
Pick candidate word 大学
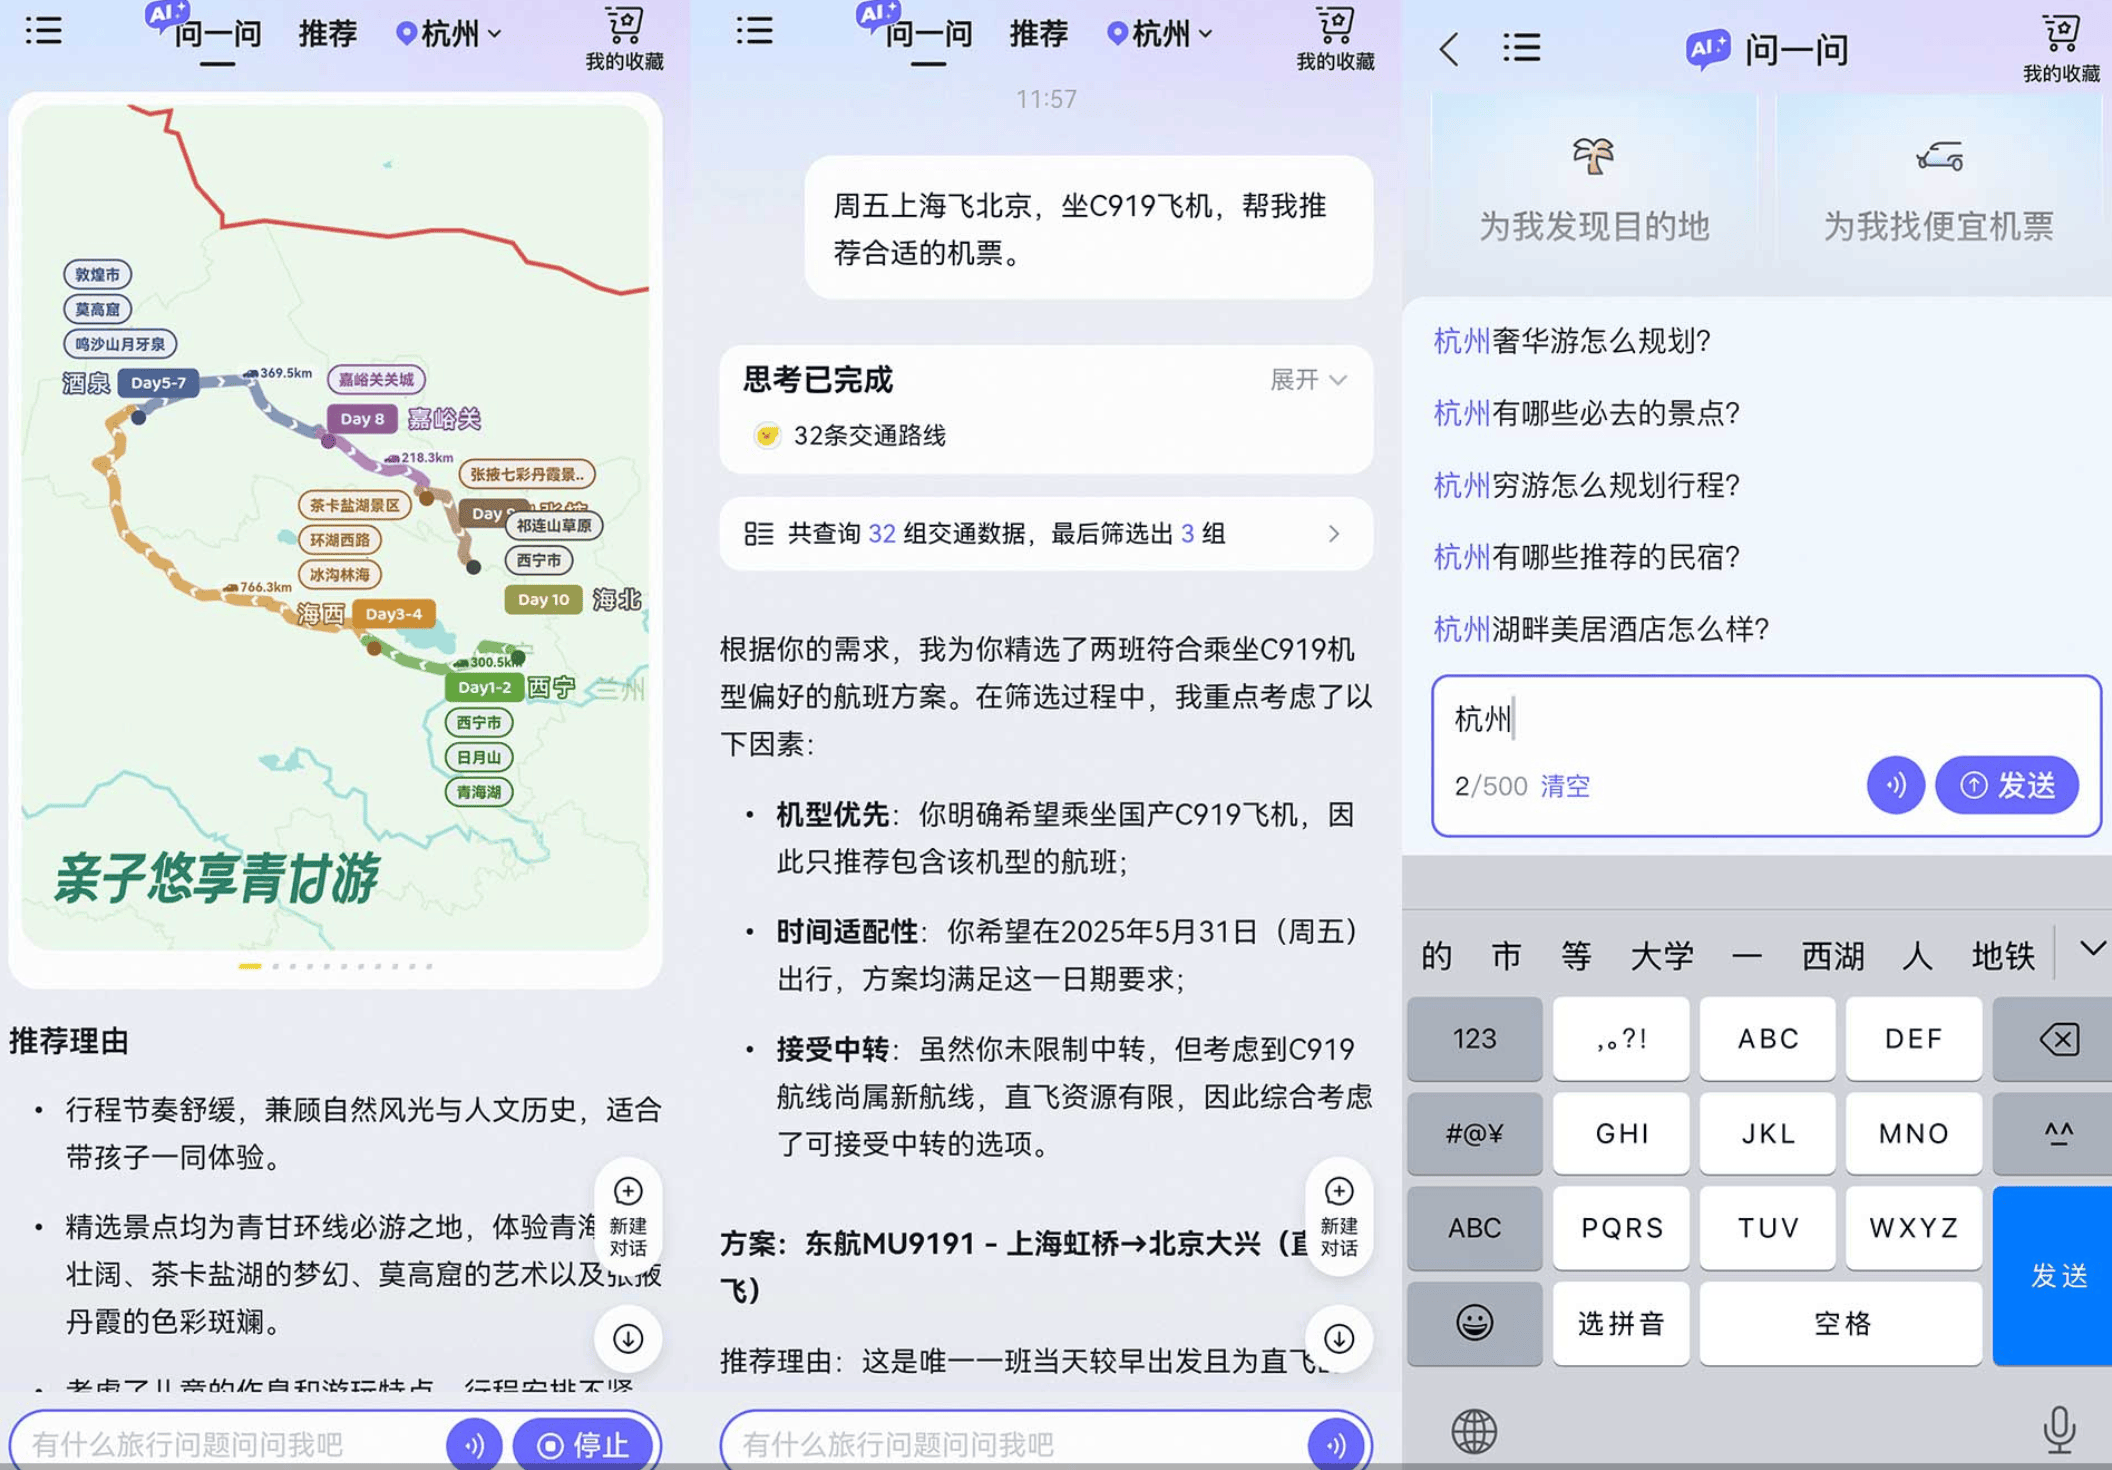pyautogui.click(x=1661, y=956)
